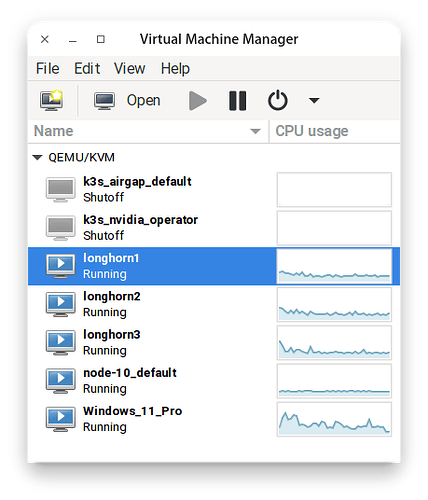Open the File menu

(x=48, y=69)
